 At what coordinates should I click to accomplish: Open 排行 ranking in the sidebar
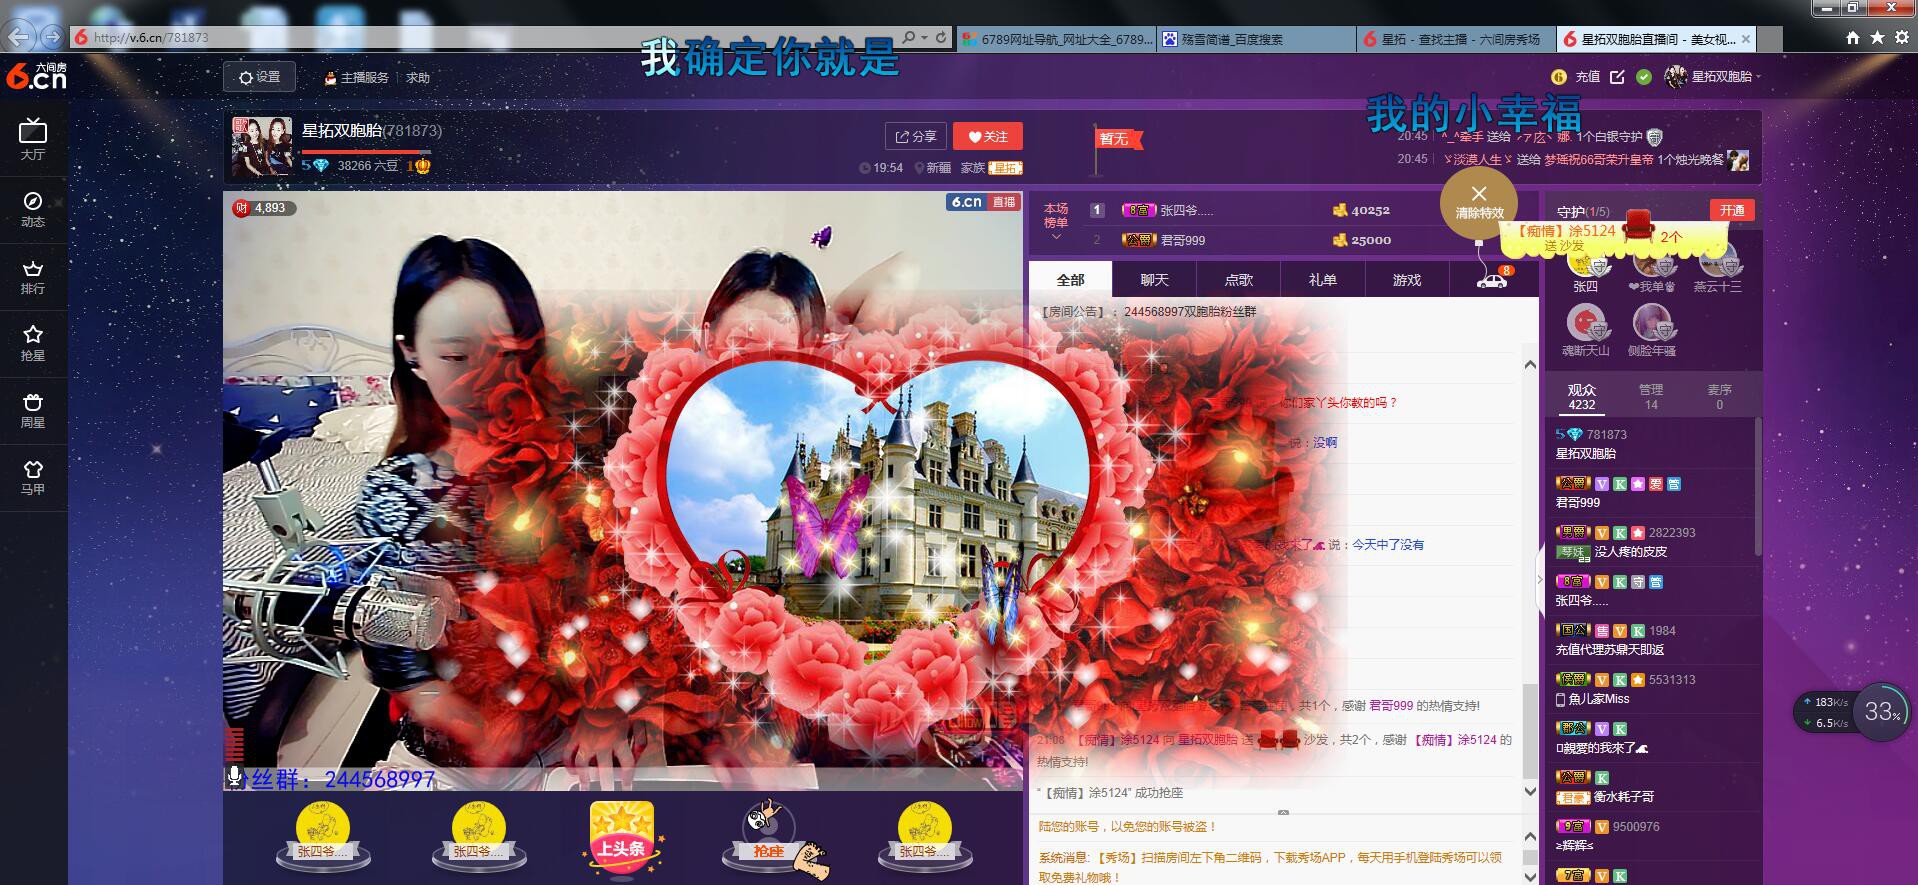tap(33, 277)
